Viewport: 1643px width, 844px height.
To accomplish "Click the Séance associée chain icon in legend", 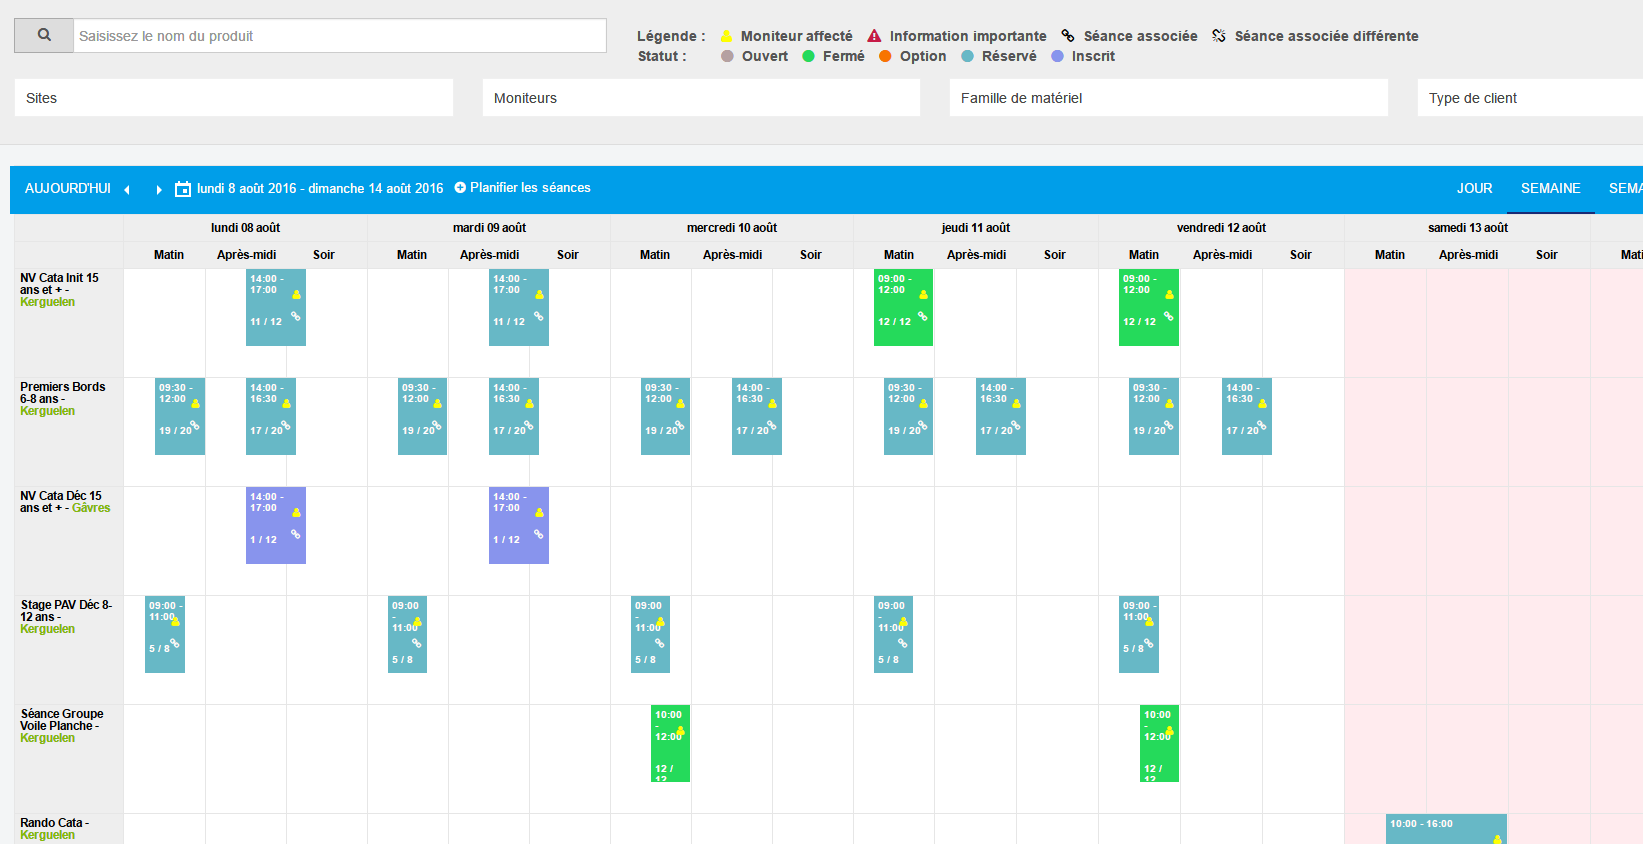I will pyautogui.click(x=1068, y=36).
